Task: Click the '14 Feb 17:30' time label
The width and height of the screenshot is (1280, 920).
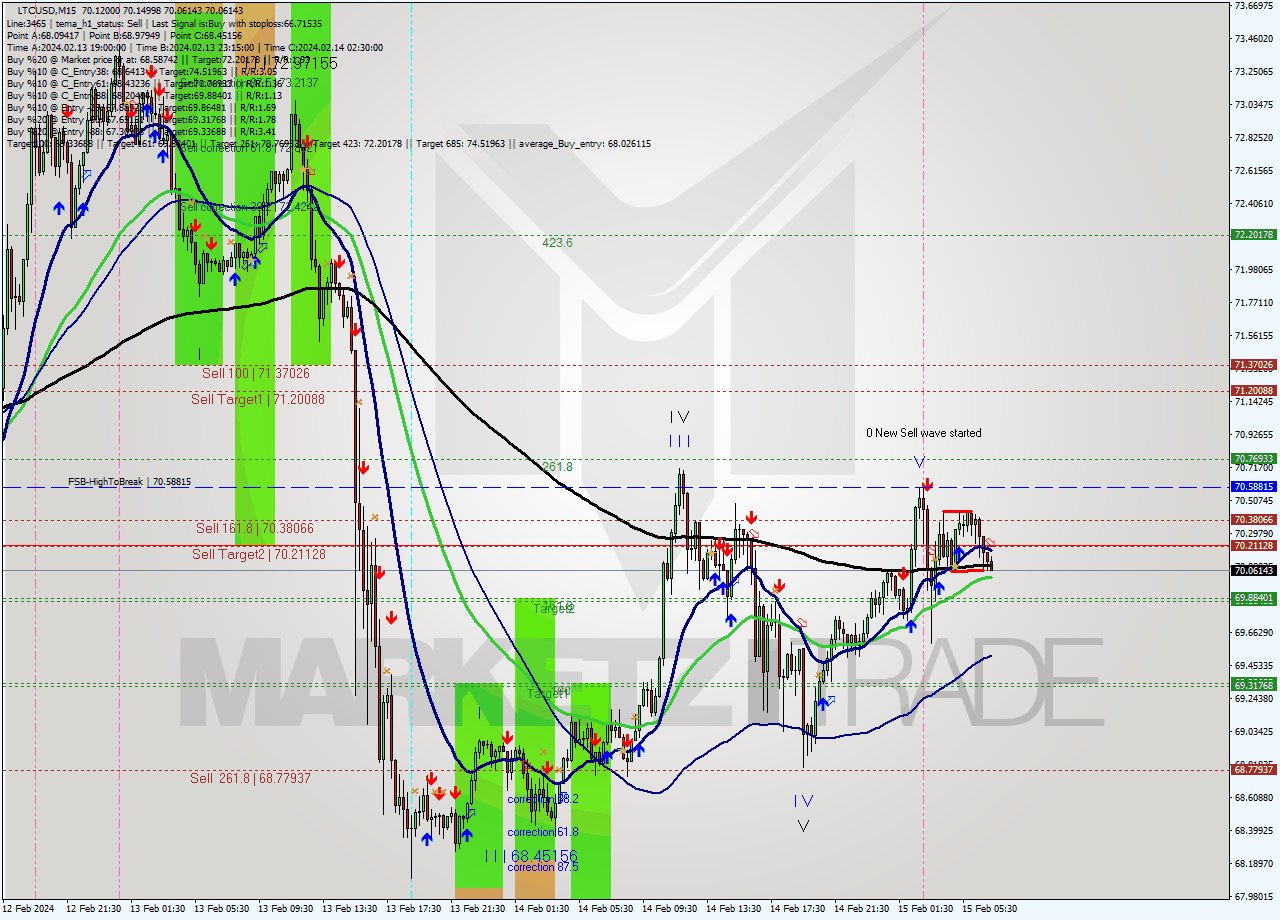Action: click(798, 909)
